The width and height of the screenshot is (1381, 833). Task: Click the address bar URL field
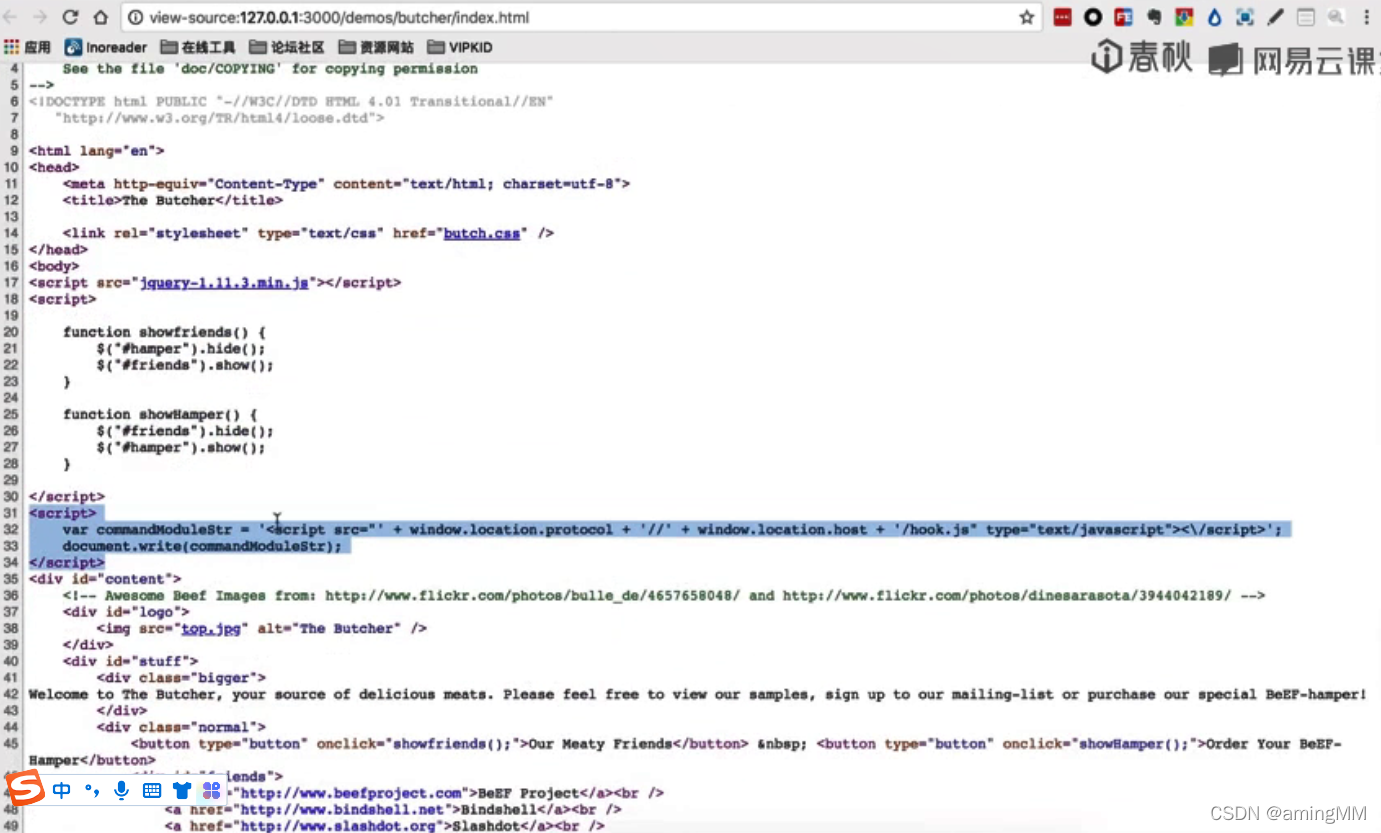tap(580, 17)
